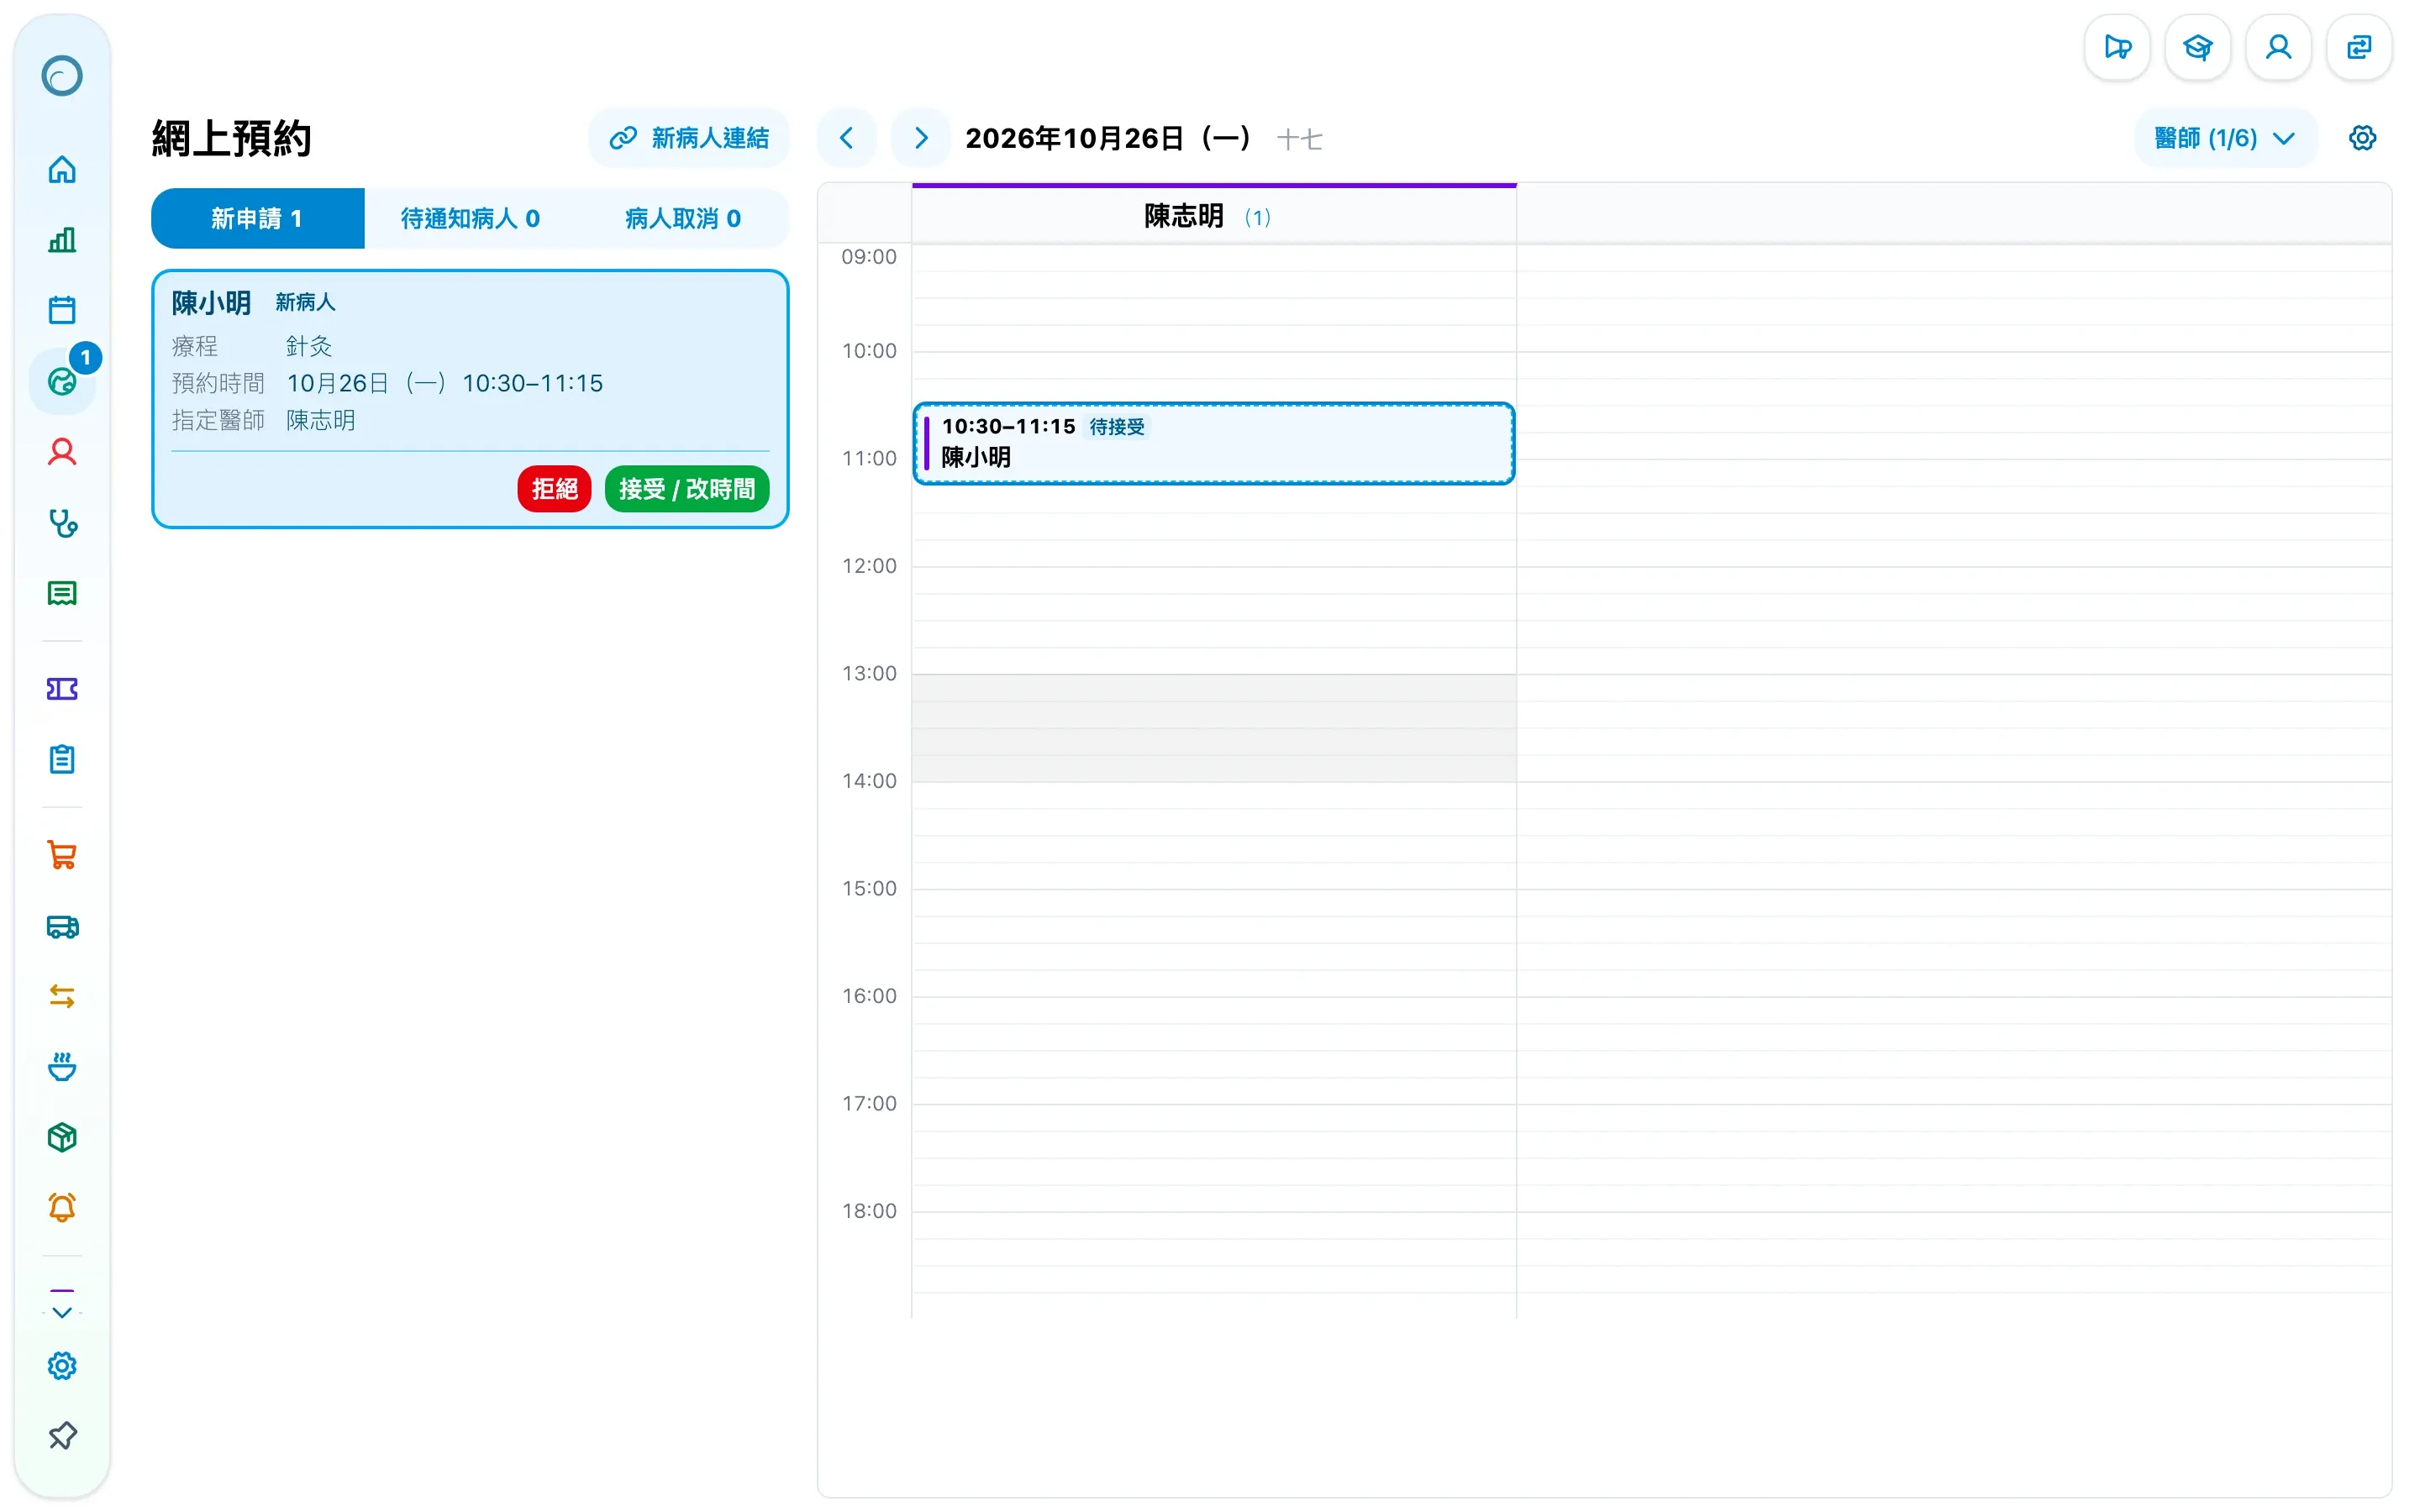Open the delivery truck icon
The width and height of the screenshot is (2420, 1512).
(x=62, y=926)
